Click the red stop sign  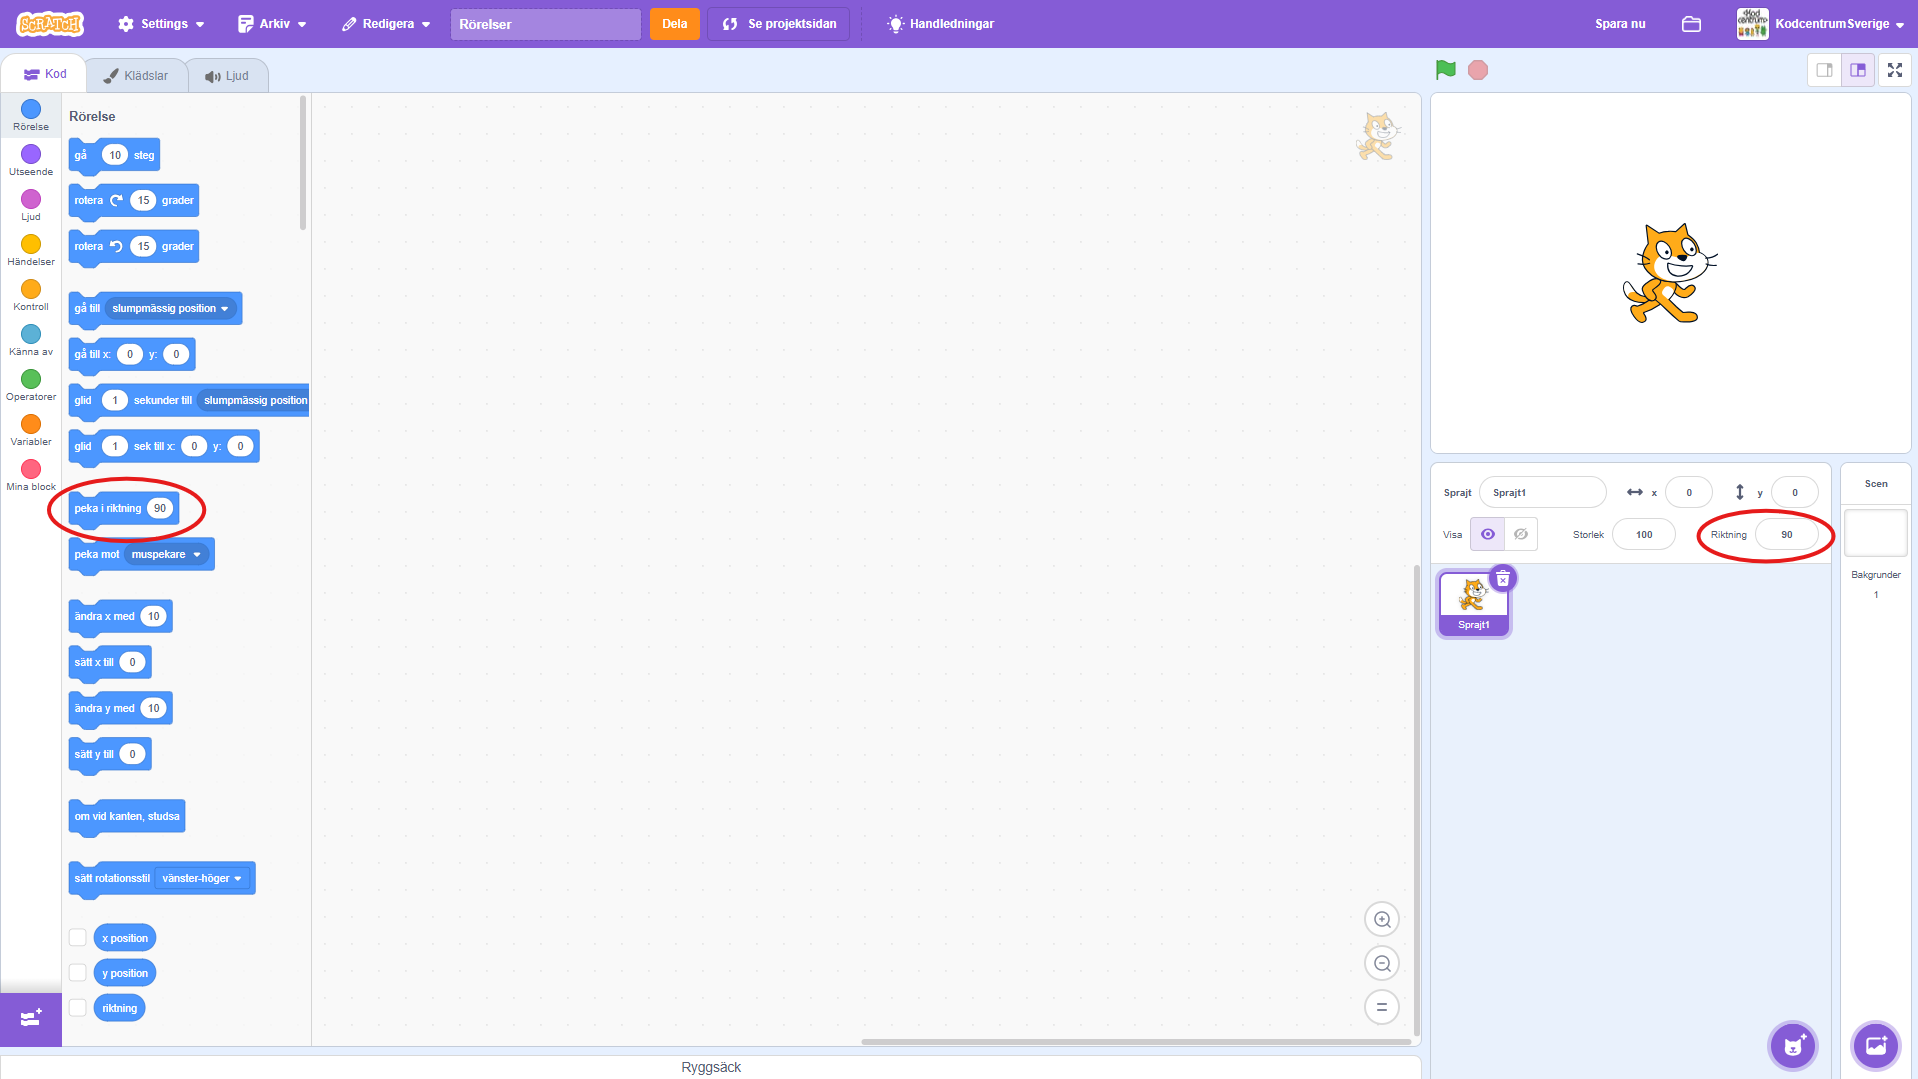coord(1477,70)
